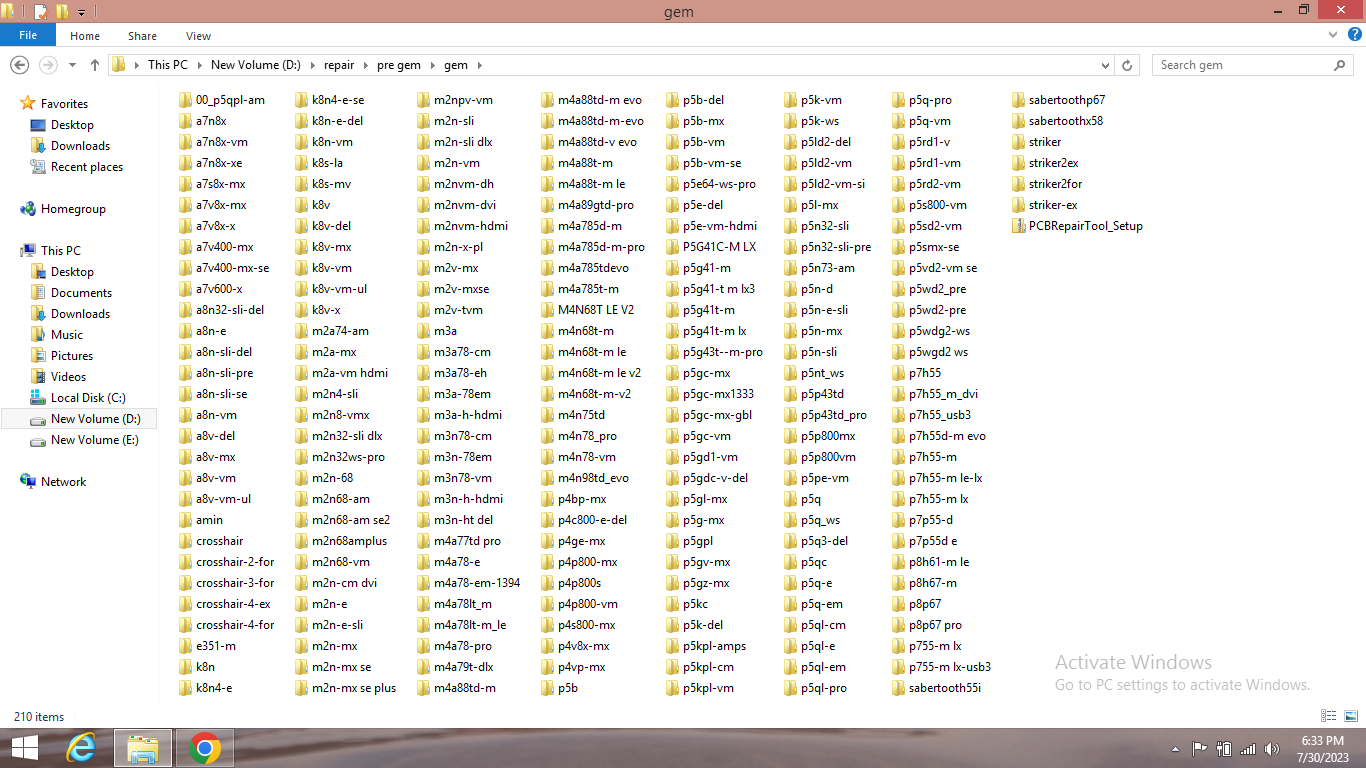Screen dimensions: 1366x768
Task: Expand the ribbon with the chevron
Action: (x=1335, y=35)
